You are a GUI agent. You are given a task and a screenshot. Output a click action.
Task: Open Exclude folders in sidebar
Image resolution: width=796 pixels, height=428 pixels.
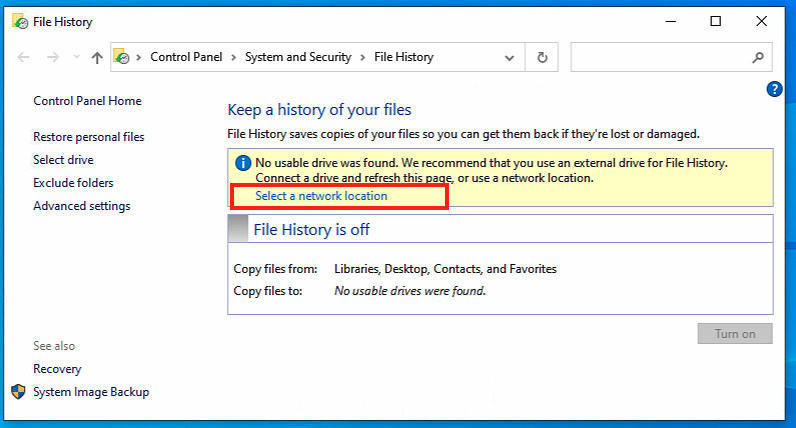[73, 183]
